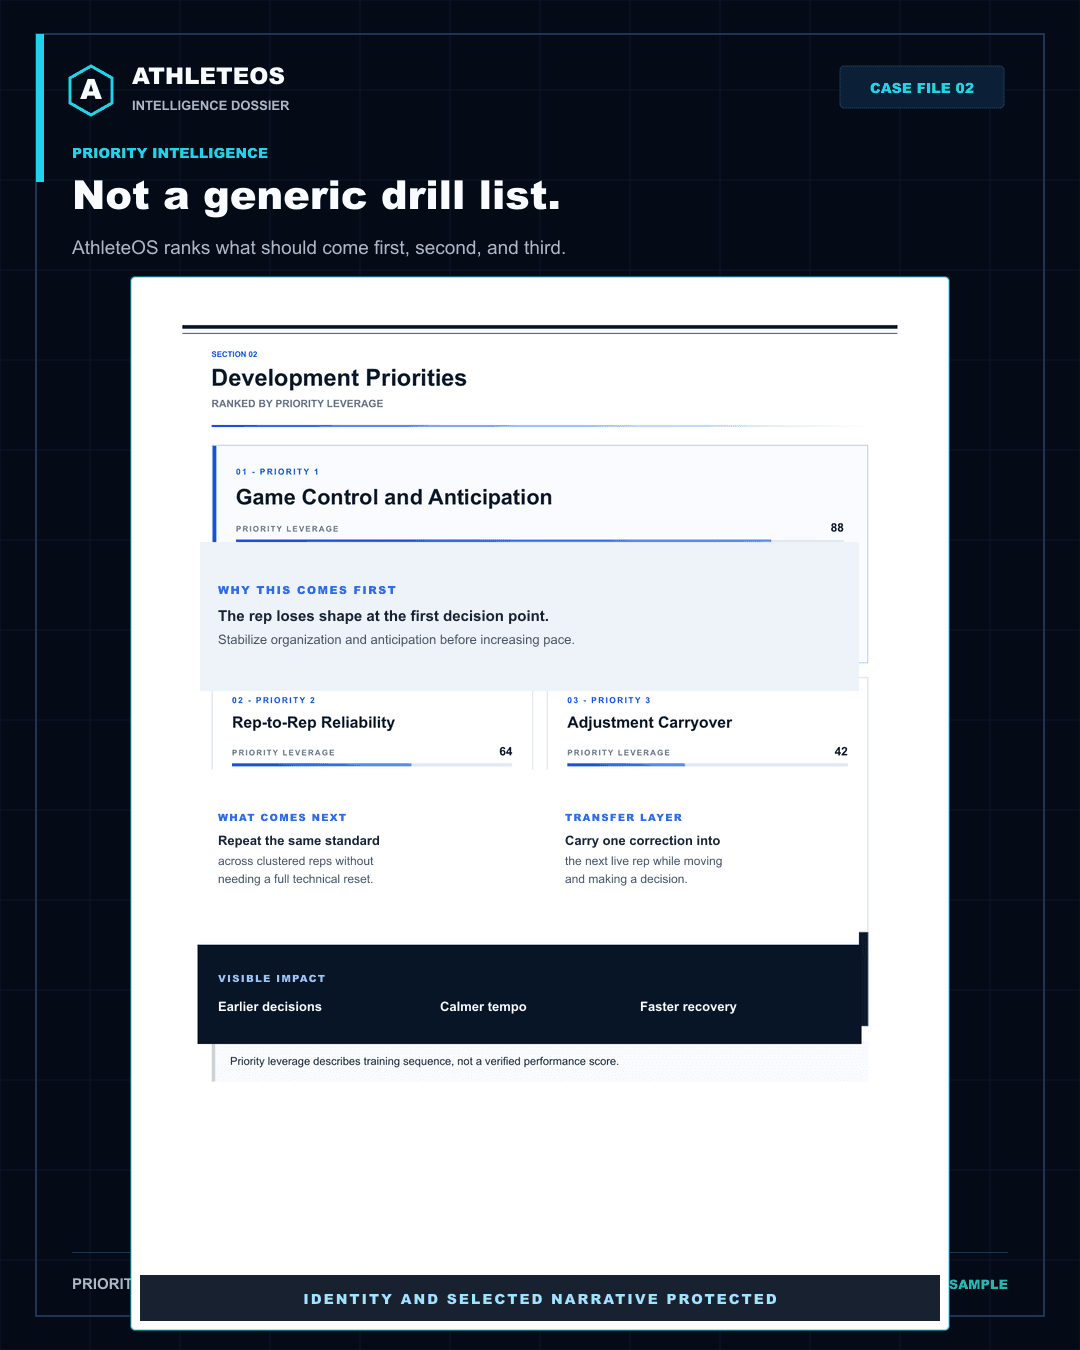1080x1350 pixels.
Task: Click the leverage value 42
Action: 841,752
